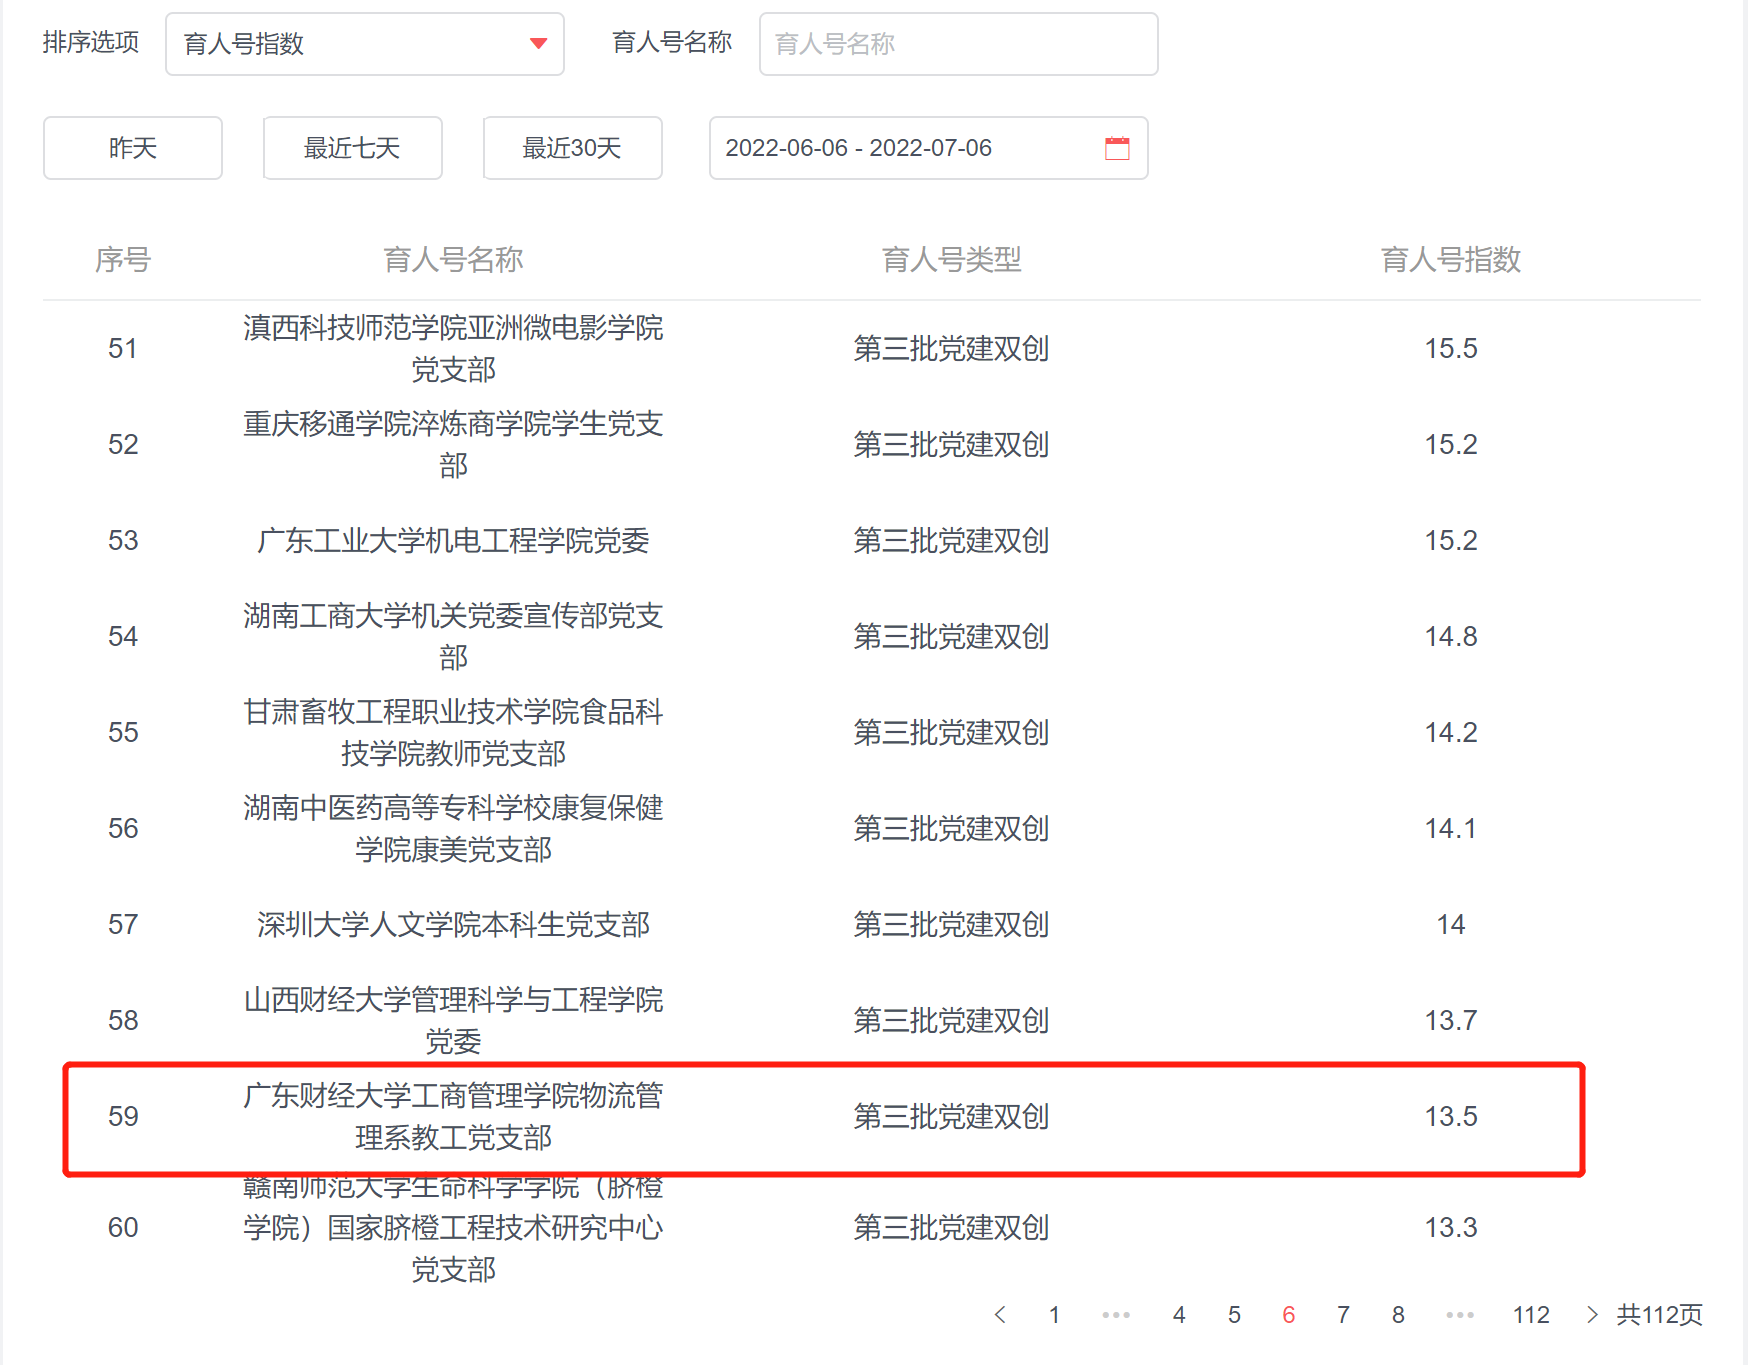Image resolution: width=1748 pixels, height=1365 pixels.
Task: Jump back pages via left ellipsis
Action: [x=1116, y=1314]
